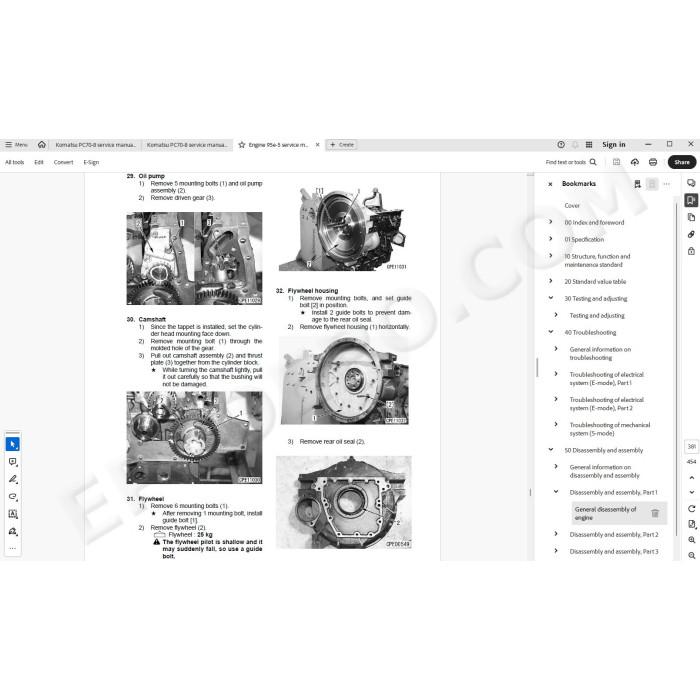Open the Convert menu
The width and height of the screenshot is (700, 700).
pos(63,162)
